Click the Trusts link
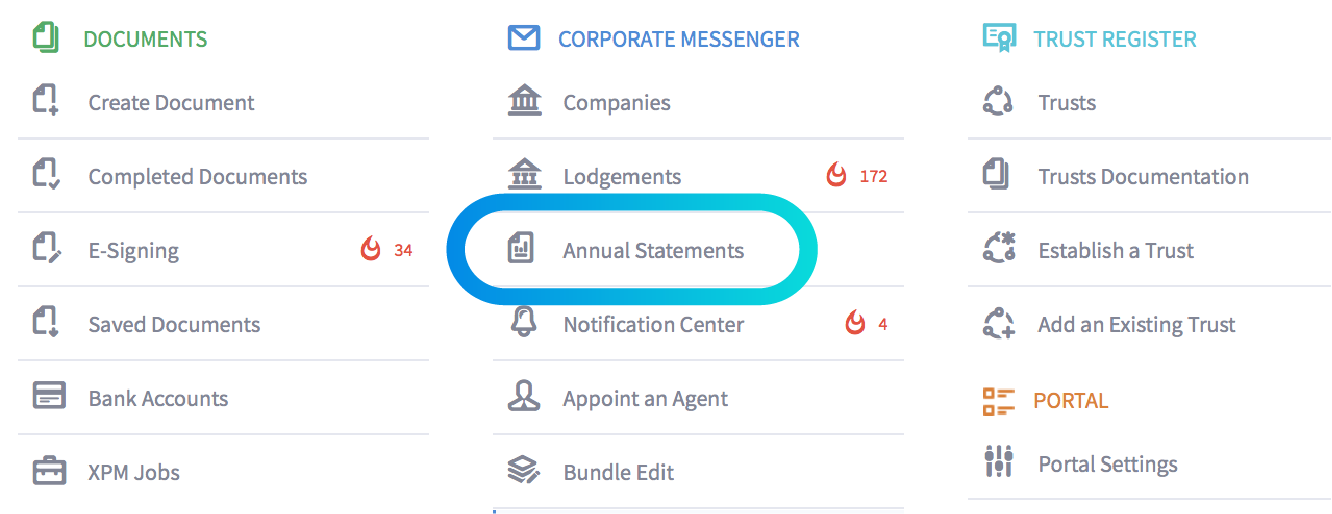This screenshot has width=1332, height=514. 1067,102
